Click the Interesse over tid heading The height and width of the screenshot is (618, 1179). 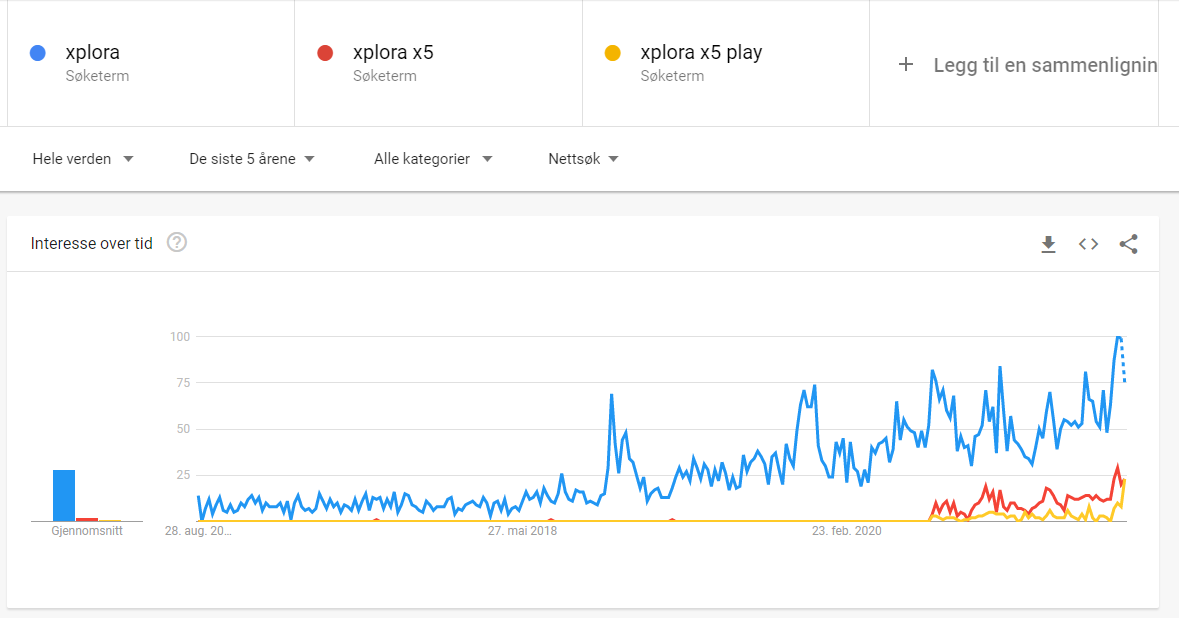(x=92, y=244)
